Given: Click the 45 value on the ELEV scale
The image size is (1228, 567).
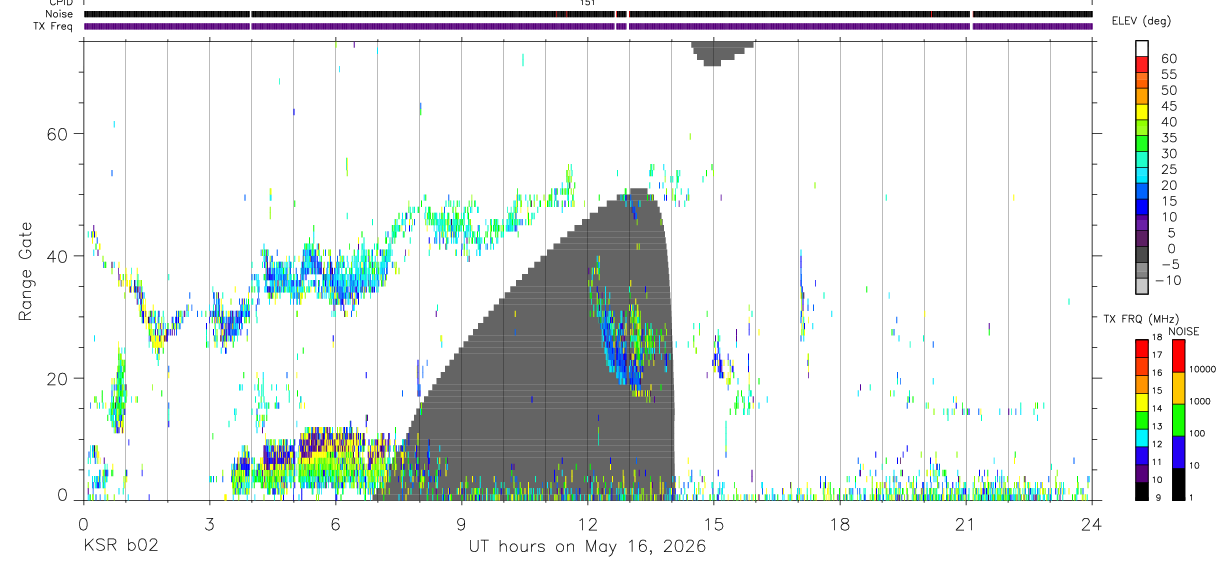Looking at the screenshot, I should click(1168, 106).
